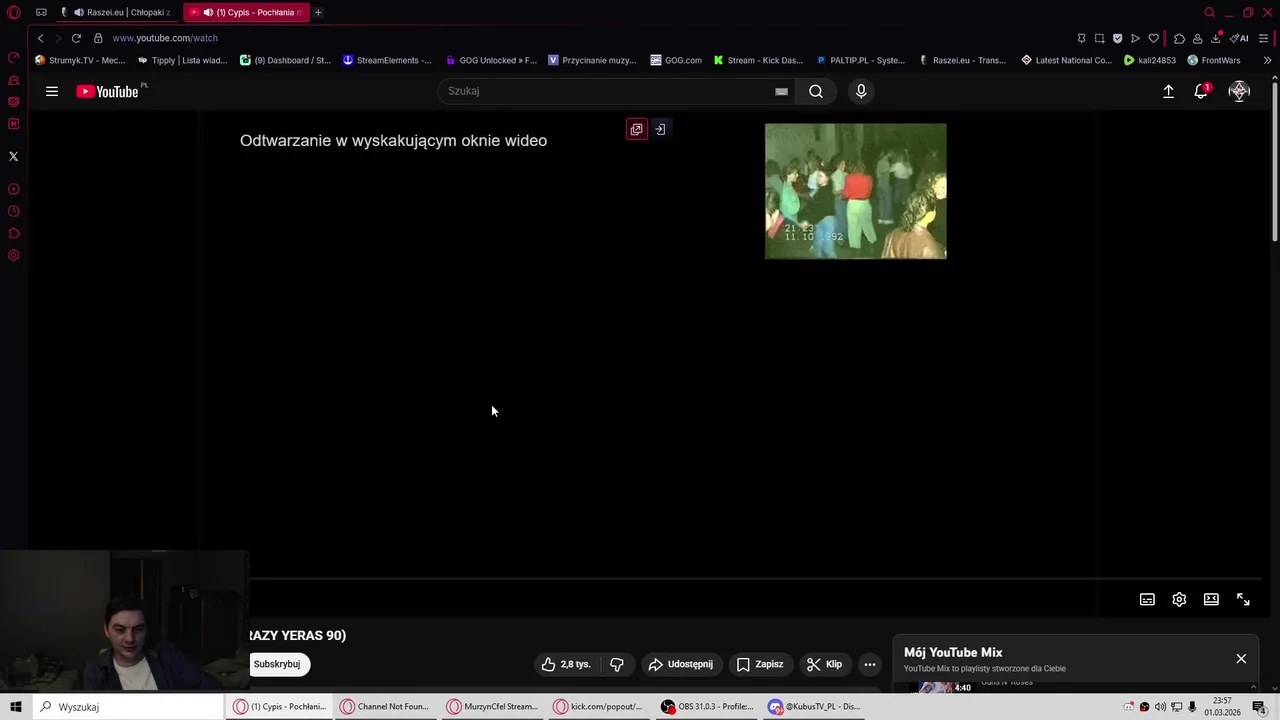Image resolution: width=1280 pixels, height=720 pixels.
Task: Open a new browser tab
Action: click(318, 12)
